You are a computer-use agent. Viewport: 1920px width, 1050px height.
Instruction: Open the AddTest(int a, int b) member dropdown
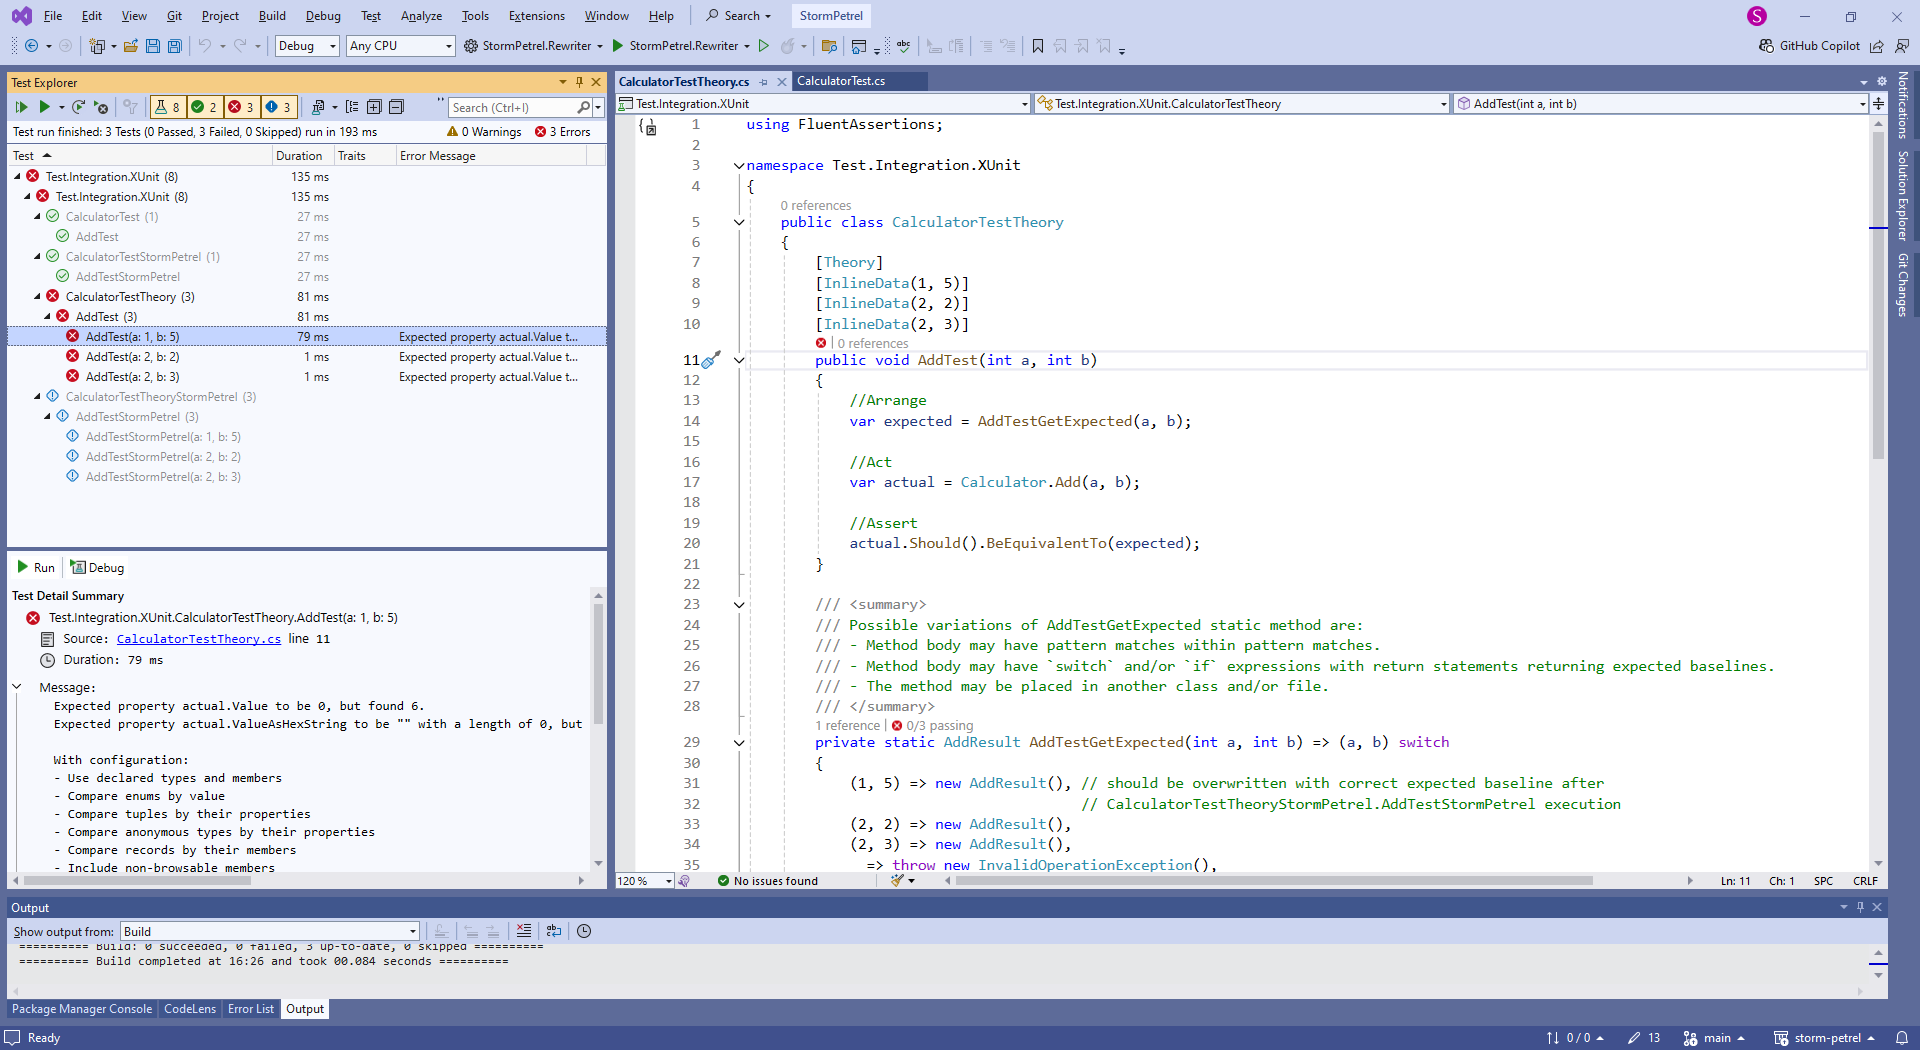point(1661,103)
